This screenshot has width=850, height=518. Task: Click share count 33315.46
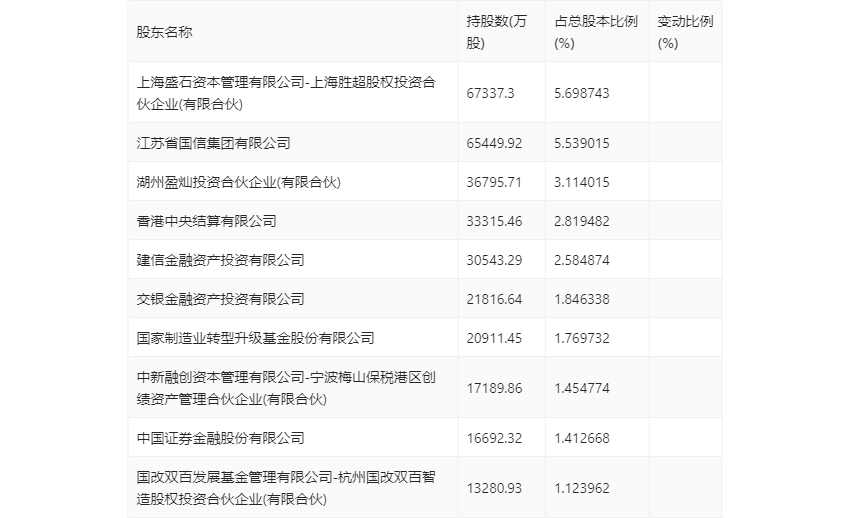[494, 221]
